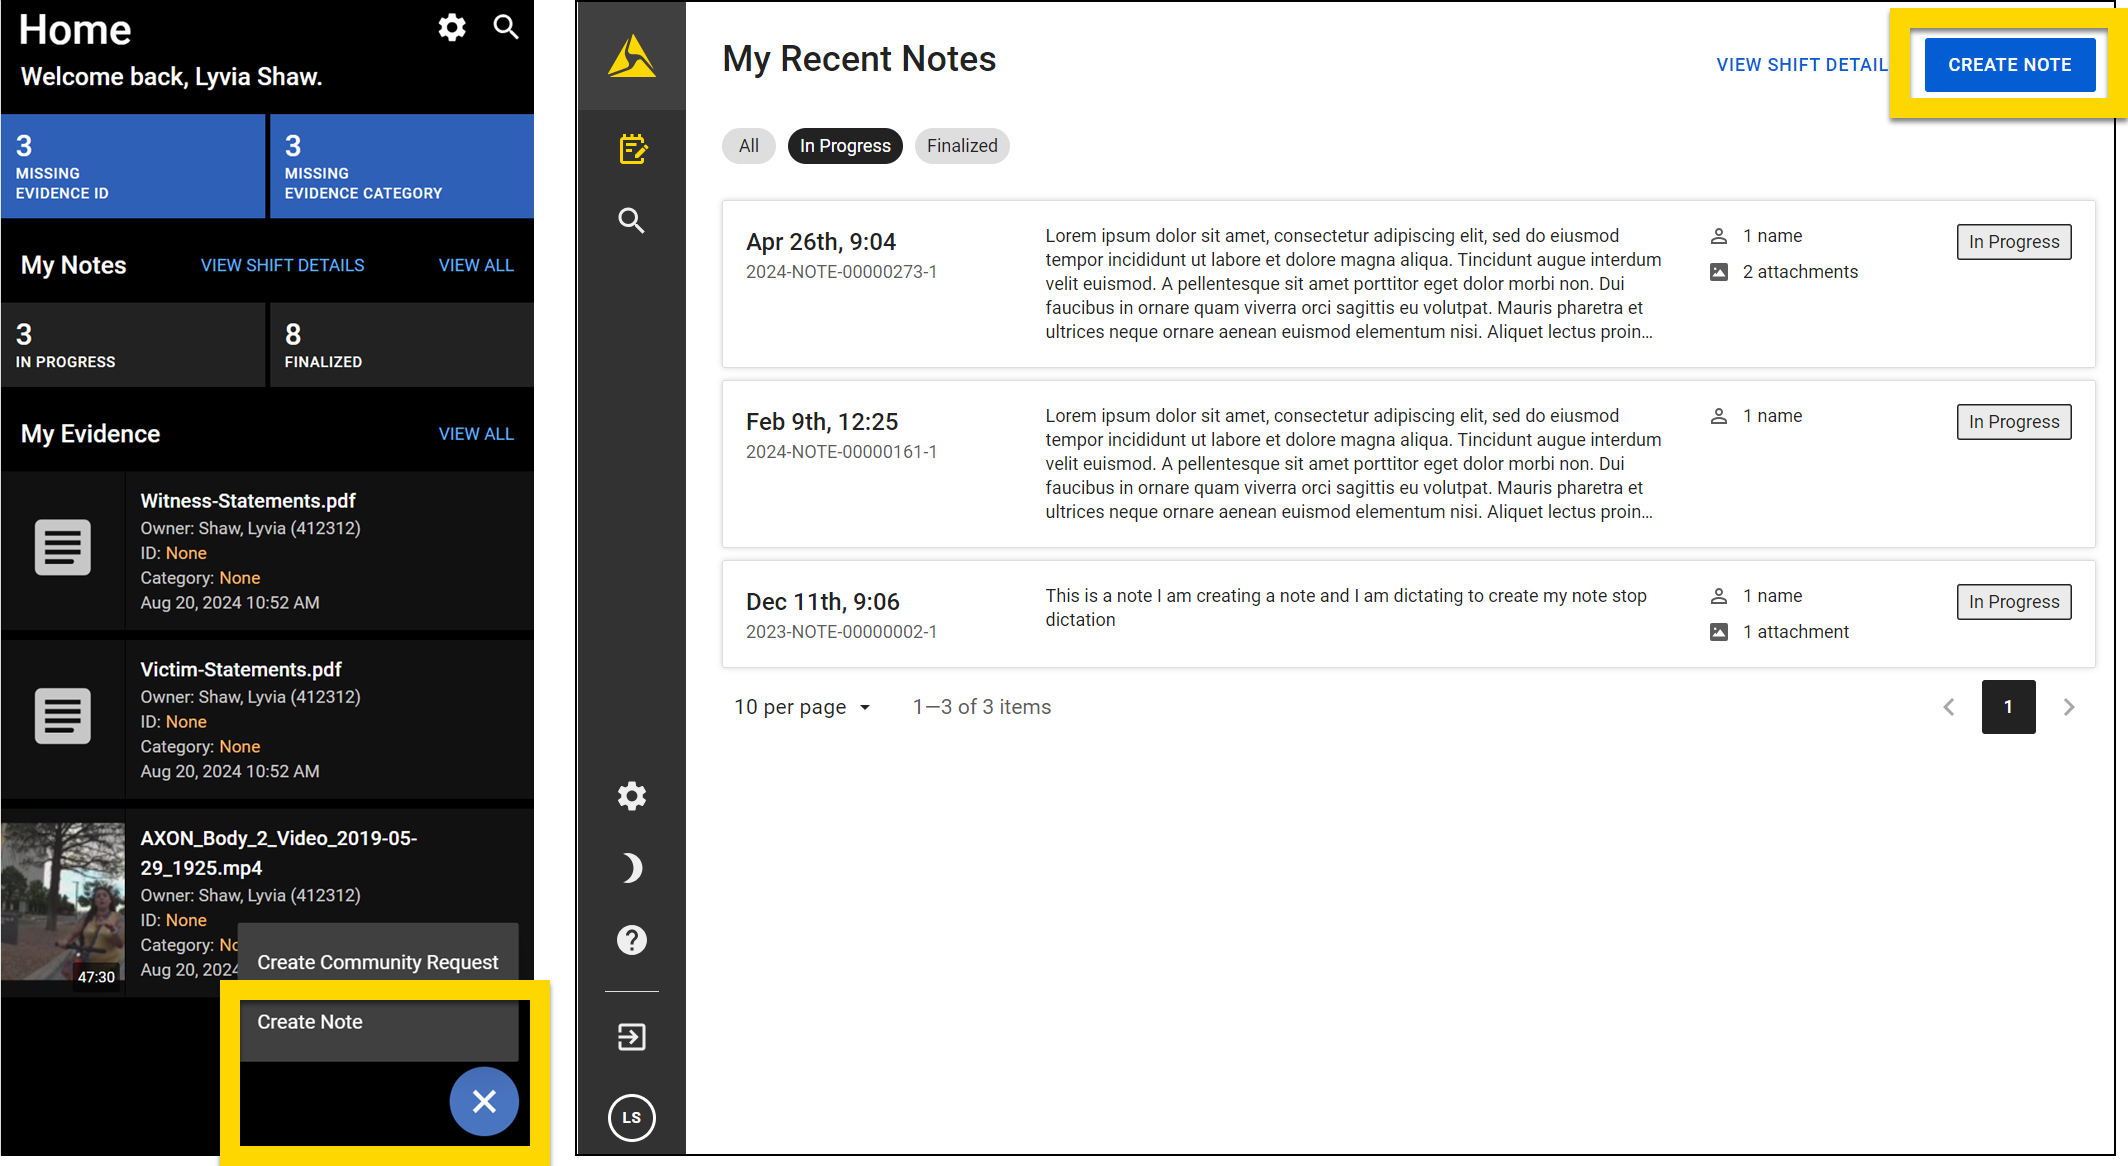Click the Axon logo in sidebar
Image resolution: width=2128 pixels, height=1166 pixels.
(631, 57)
